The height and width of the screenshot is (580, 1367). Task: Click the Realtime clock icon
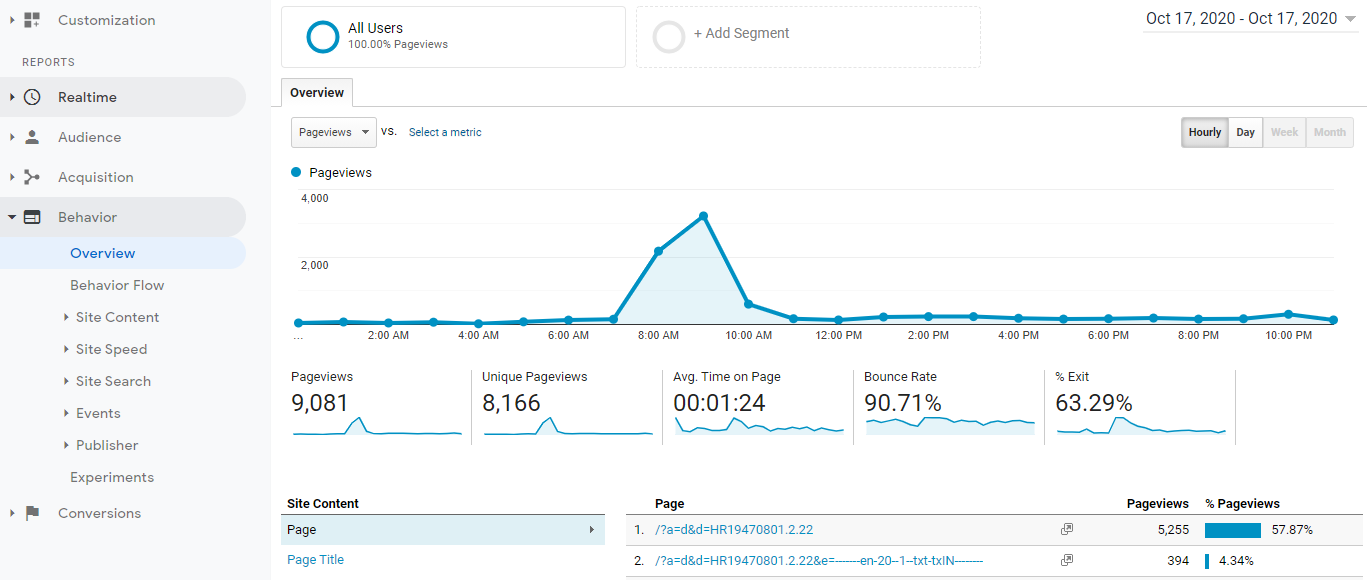pos(32,97)
